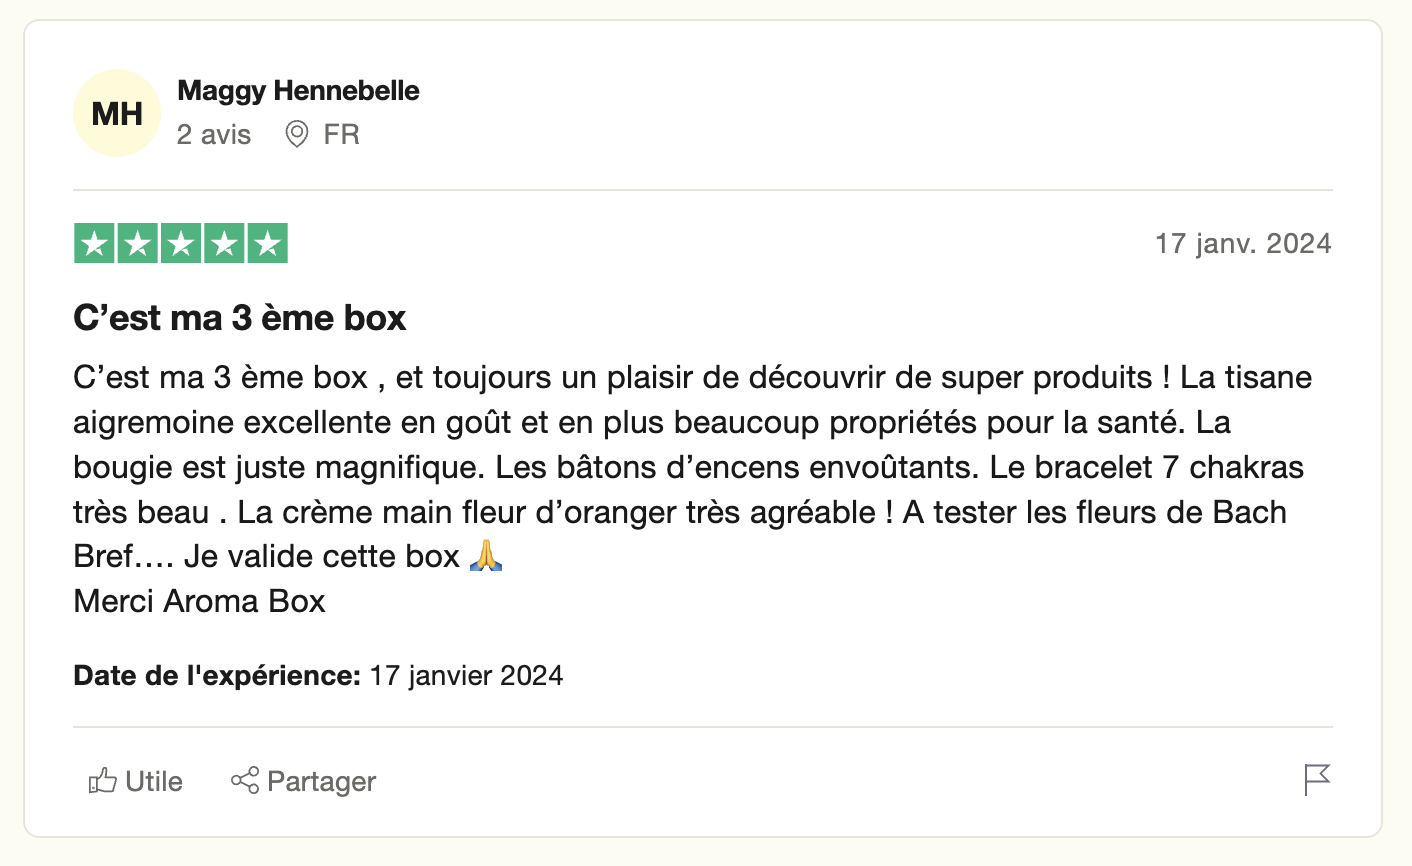Flag this review with the flag icon
This screenshot has height=866, width=1412.
tap(1317, 779)
